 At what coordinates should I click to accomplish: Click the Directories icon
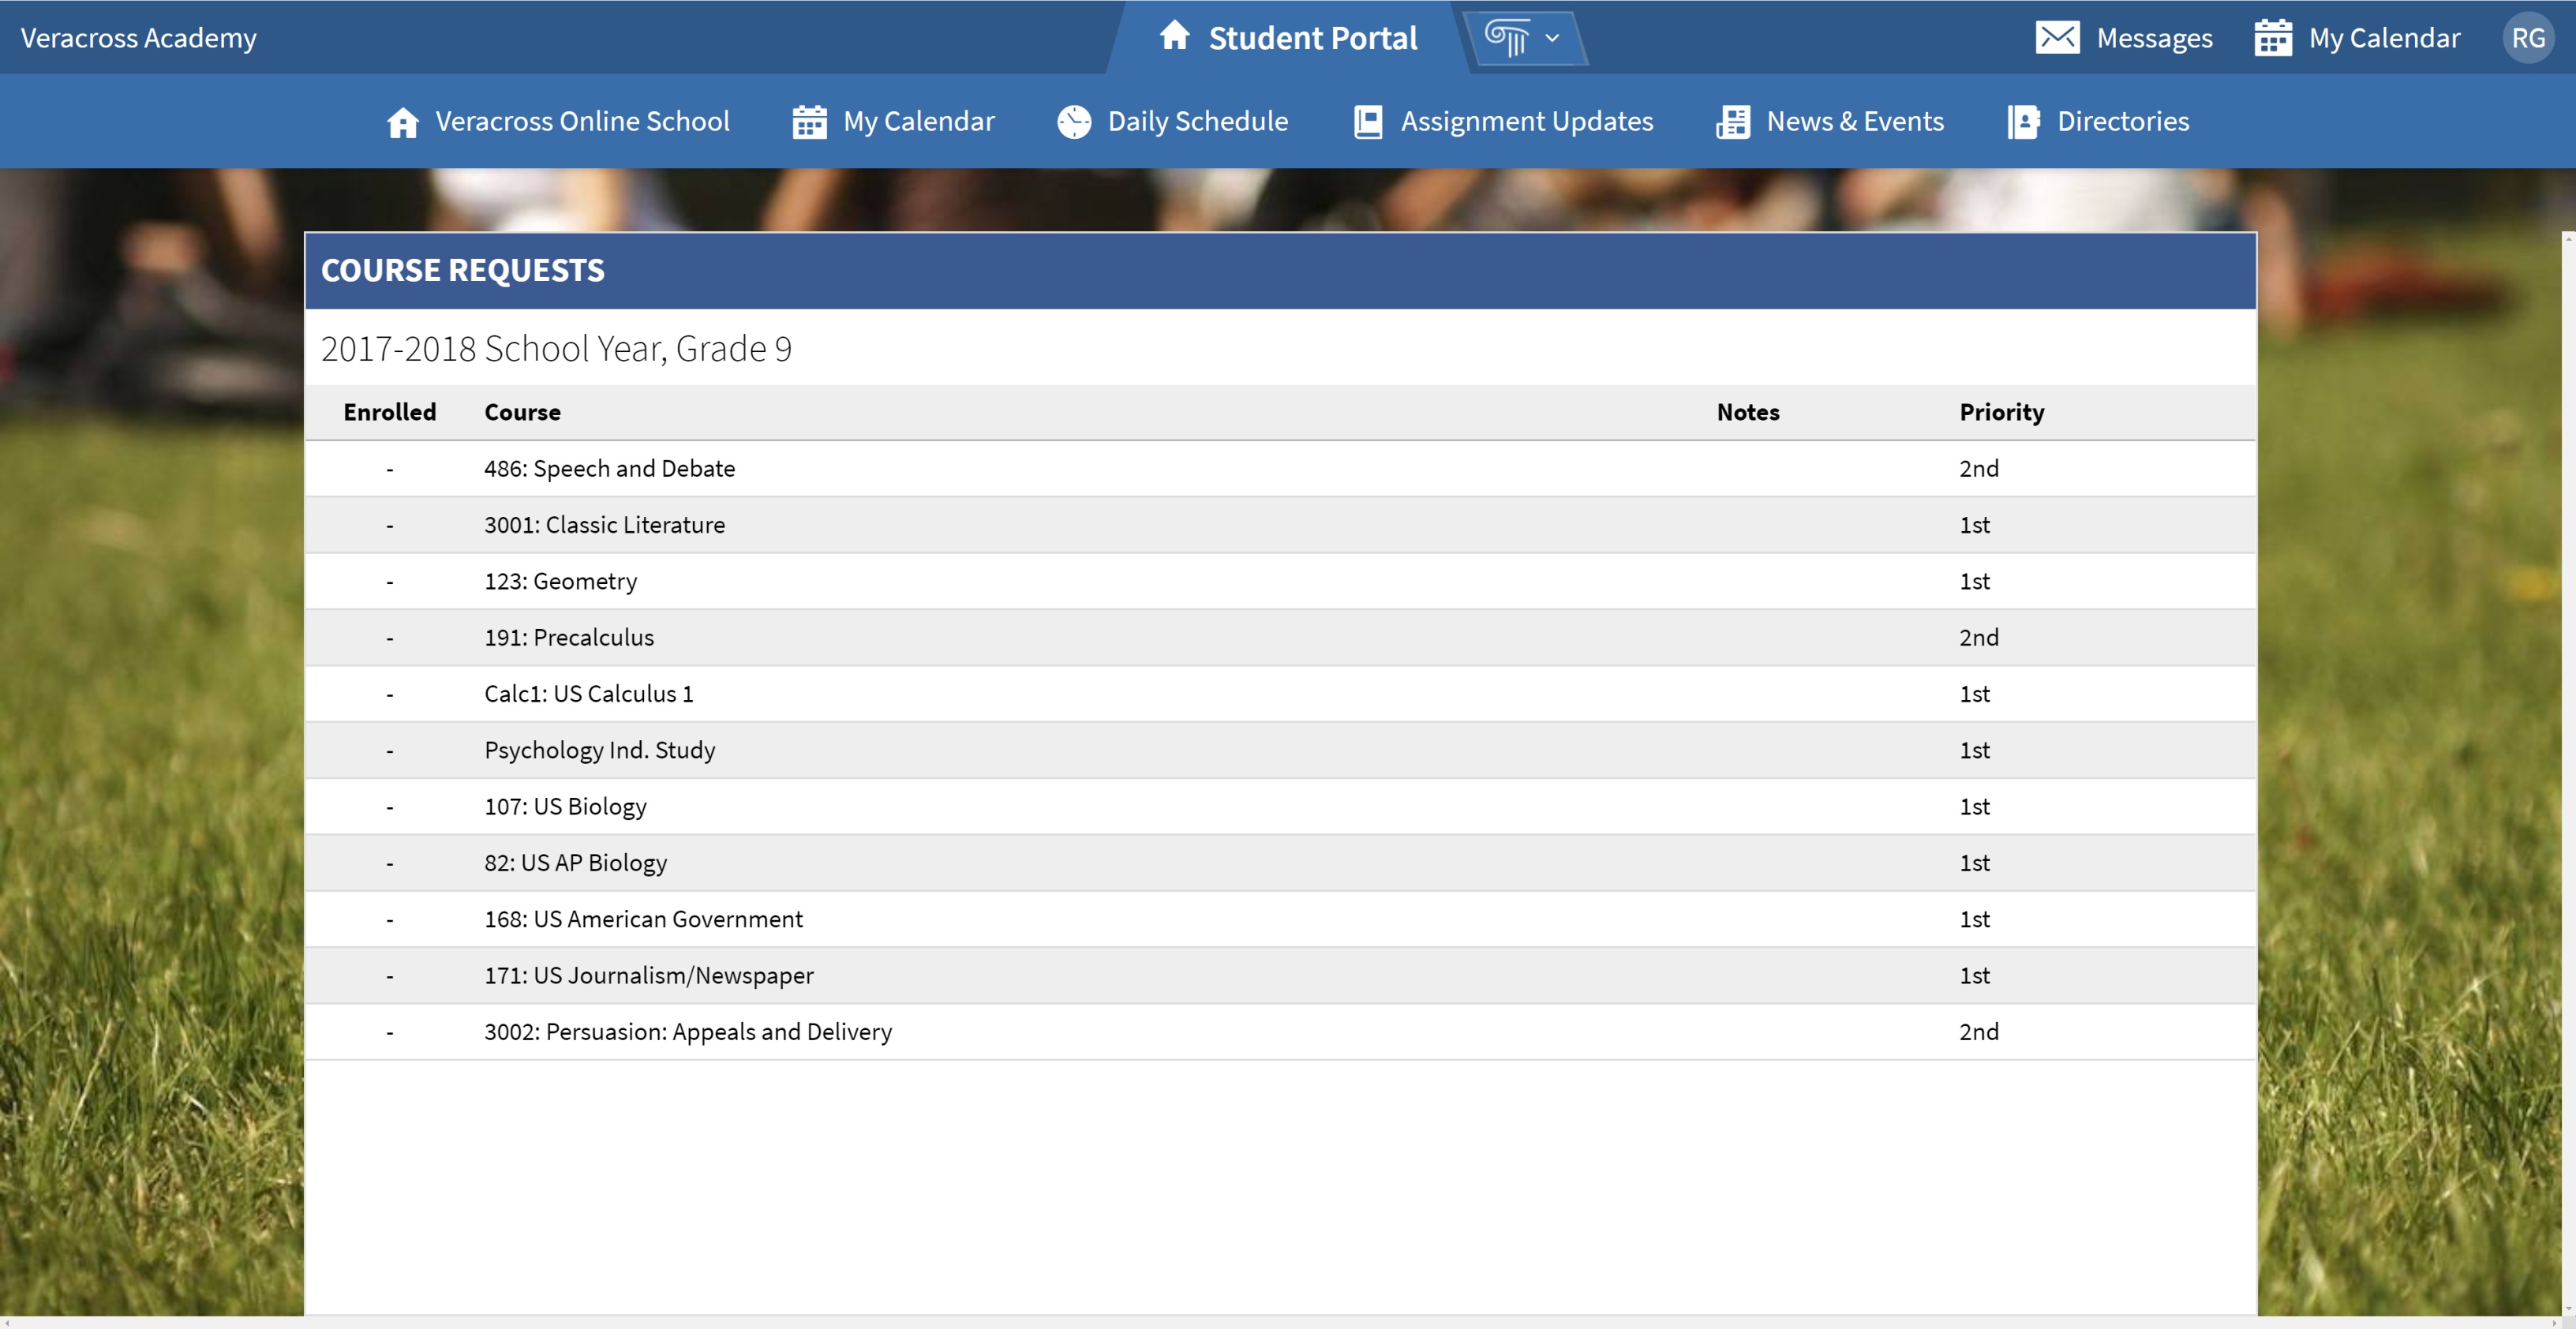[x=2023, y=121]
